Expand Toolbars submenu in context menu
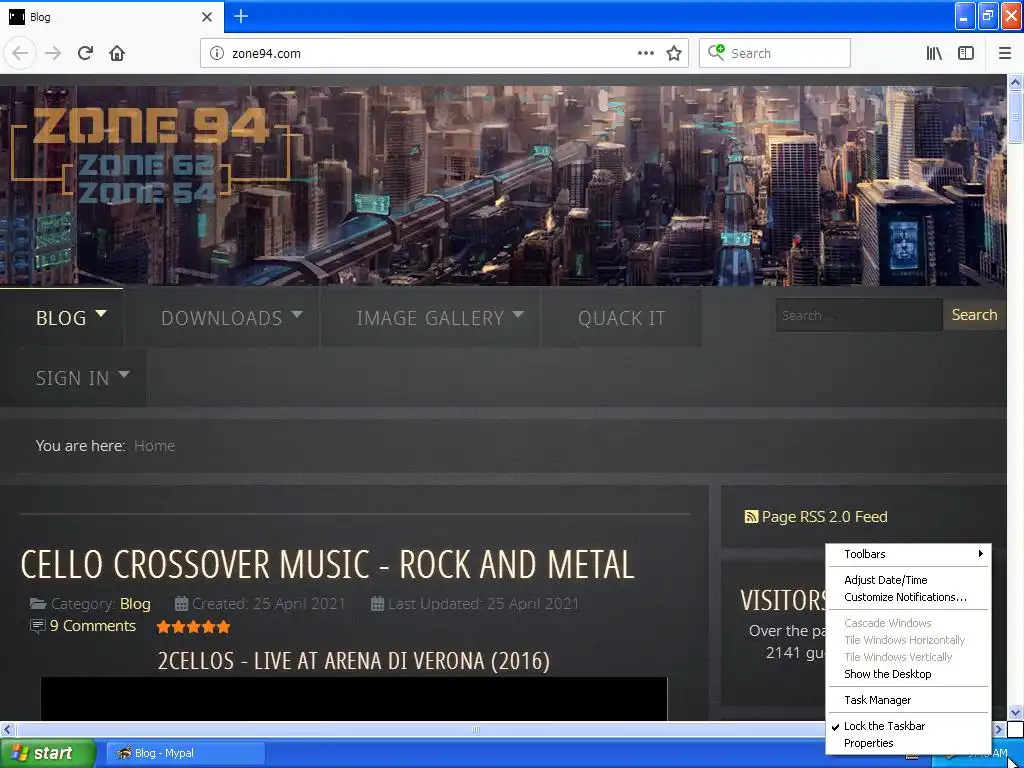1024x768 pixels. point(908,554)
